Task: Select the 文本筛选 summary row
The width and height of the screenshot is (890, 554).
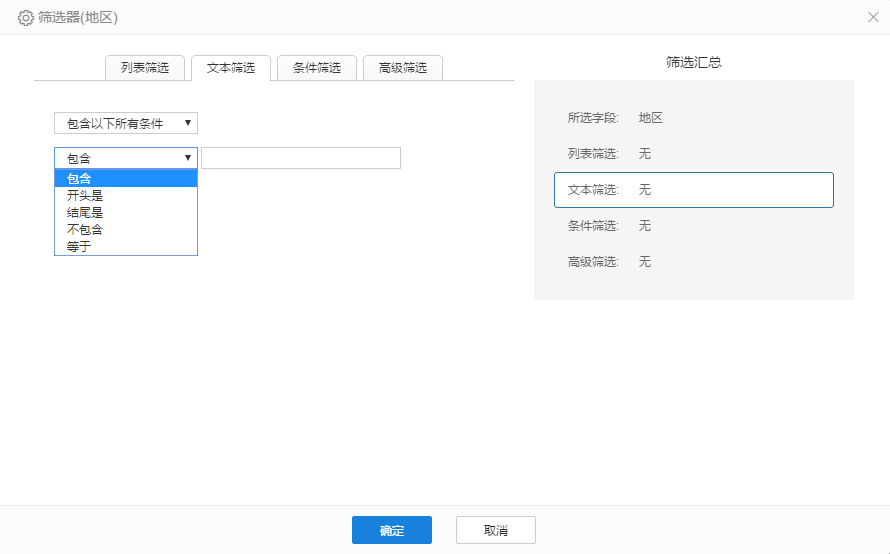Action: (694, 190)
